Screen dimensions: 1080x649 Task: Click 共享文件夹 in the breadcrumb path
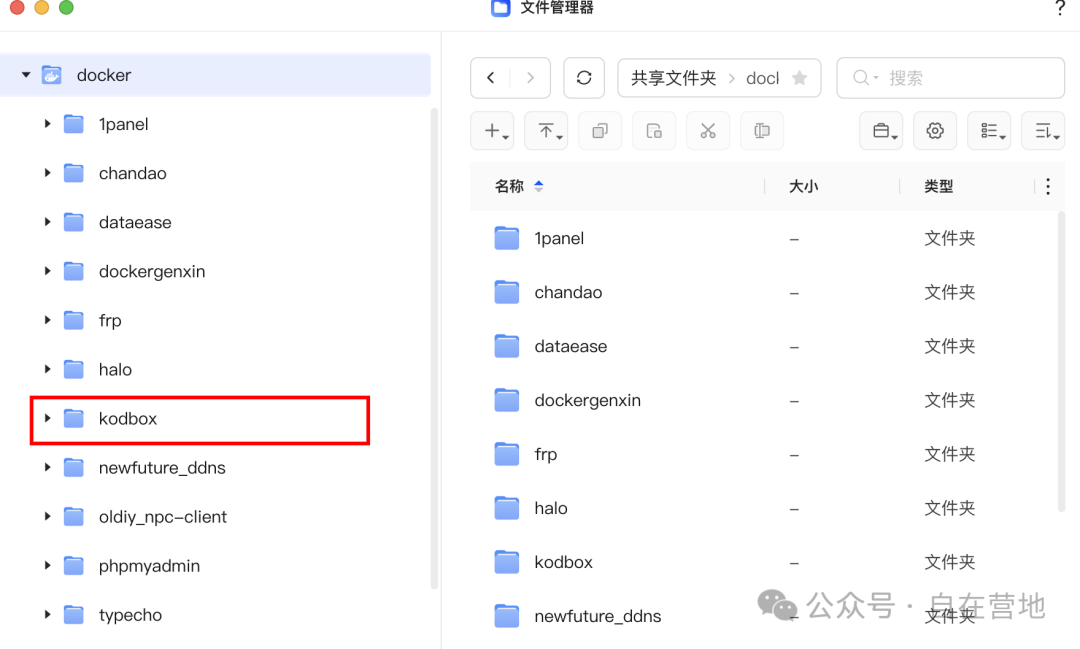click(x=673, y=78)
